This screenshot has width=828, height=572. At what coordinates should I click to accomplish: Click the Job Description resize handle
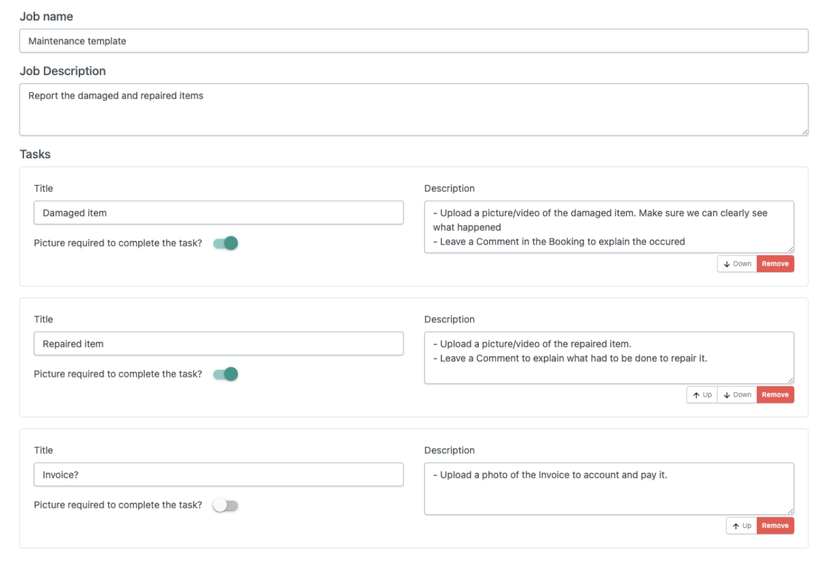[803, 131]
